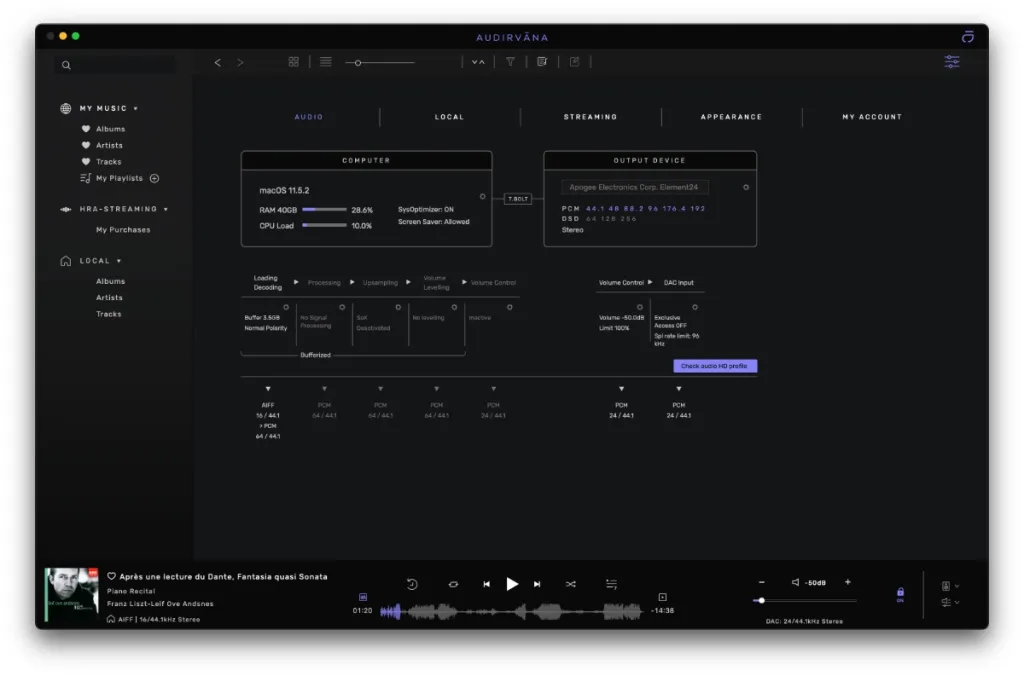
Task: Open My Playlists in sidebar
Action: tap(119, 178)
